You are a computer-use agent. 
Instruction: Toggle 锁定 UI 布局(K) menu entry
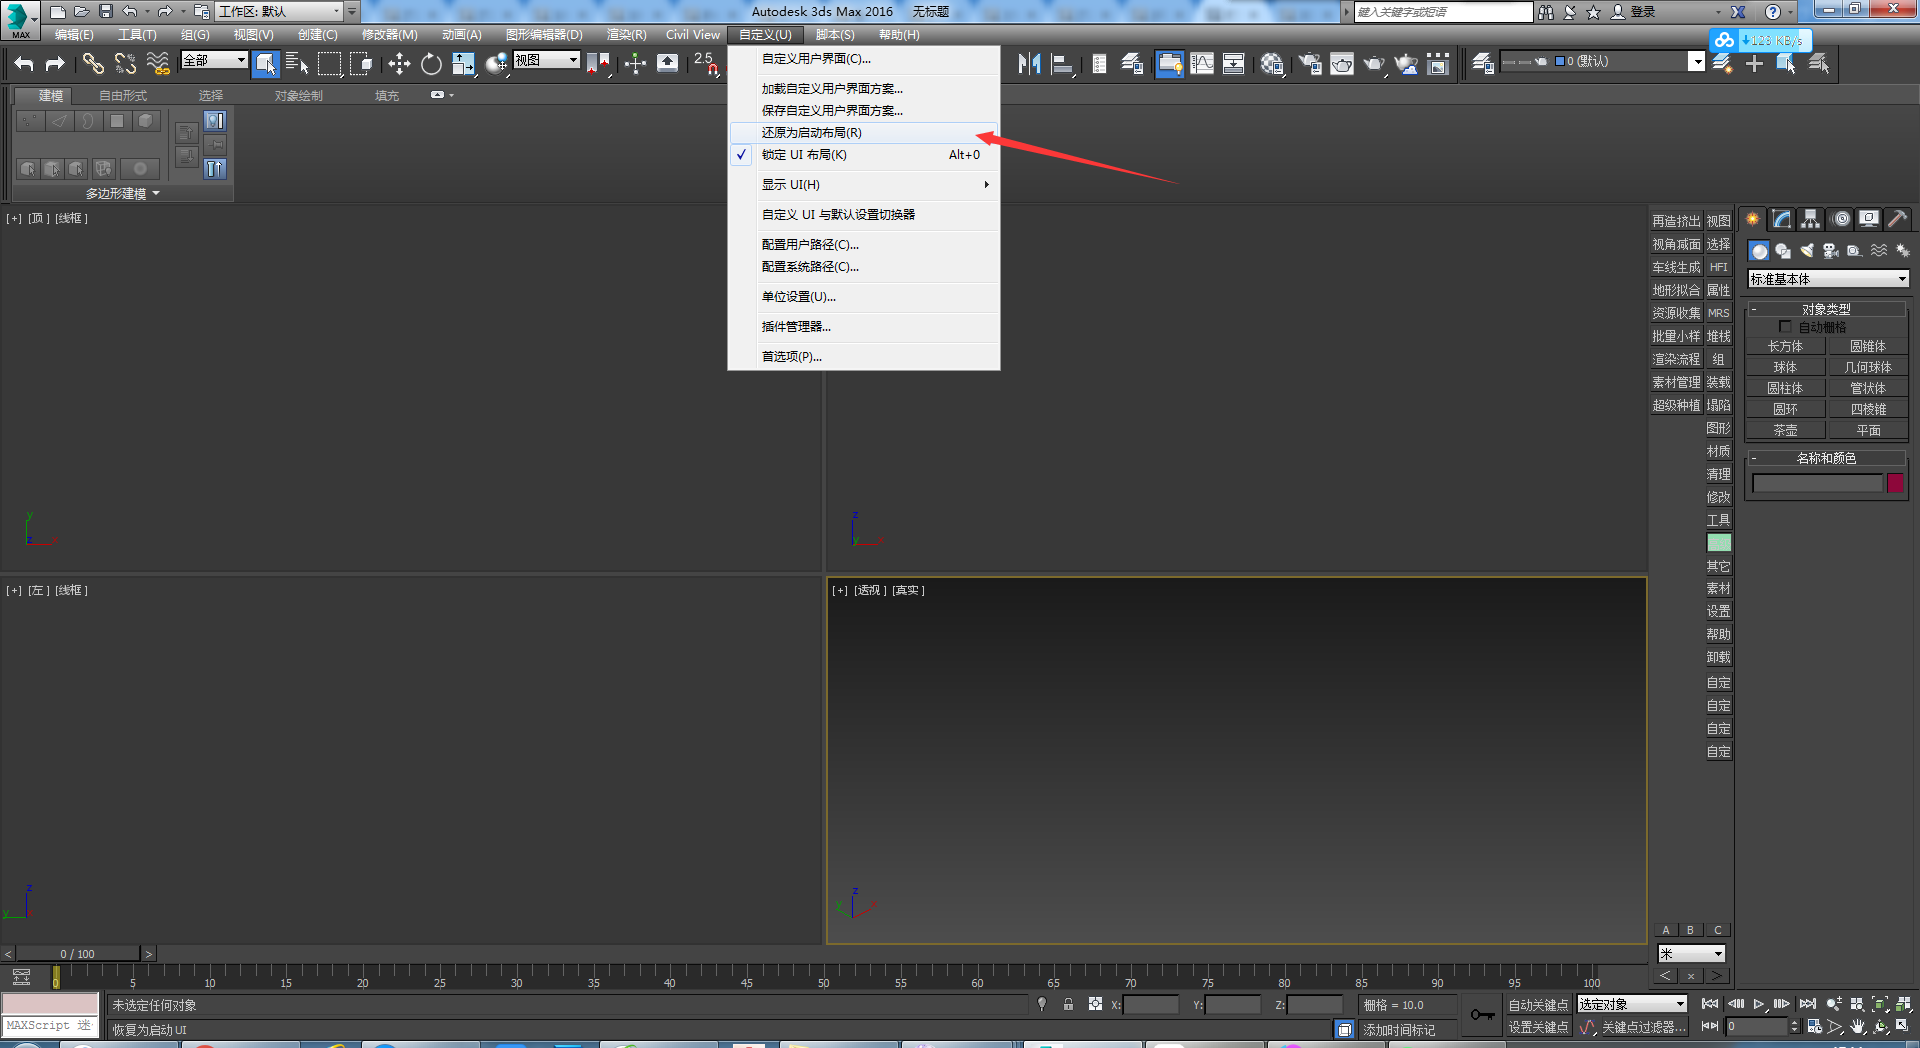[x=864, y=154]
